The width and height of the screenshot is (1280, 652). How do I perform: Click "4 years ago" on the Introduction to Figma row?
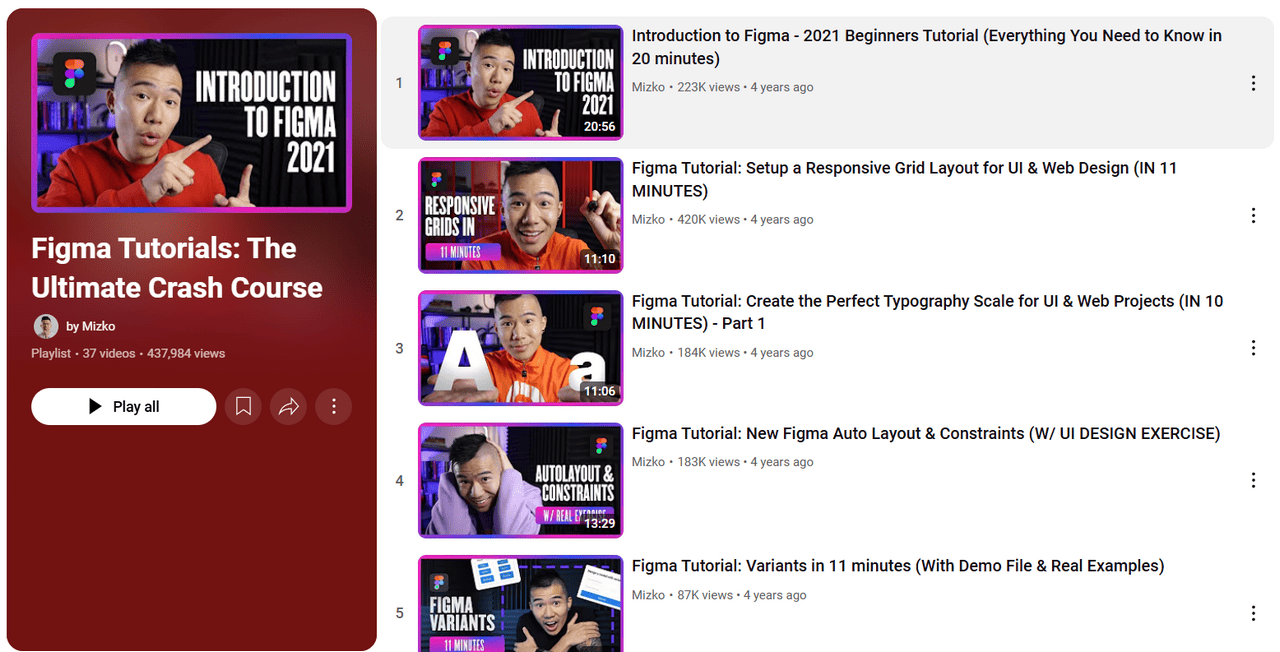click(x=782, y=87)
